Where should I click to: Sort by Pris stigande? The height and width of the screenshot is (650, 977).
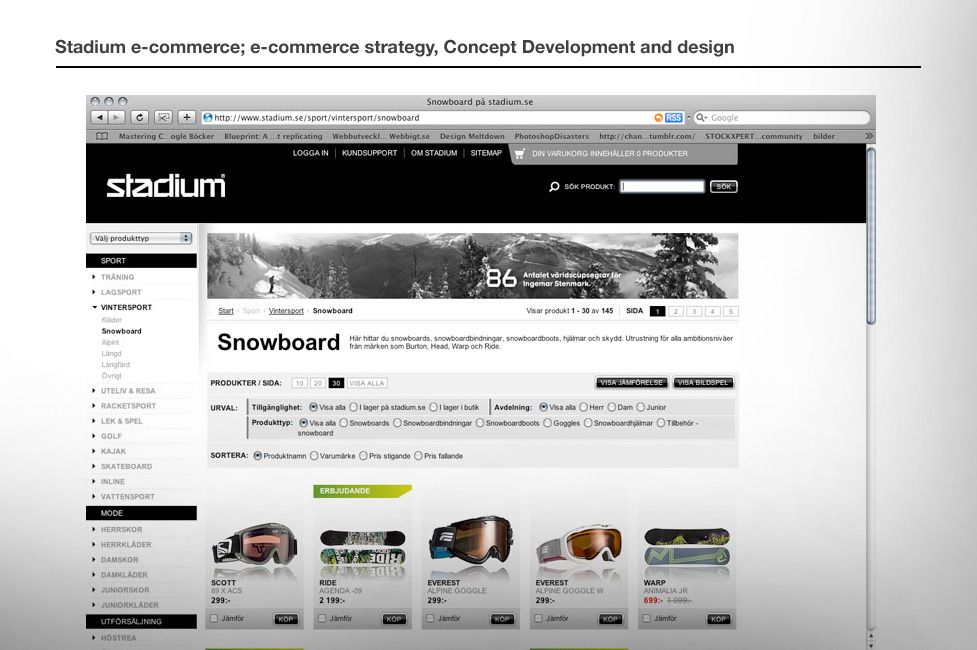[x=363, y=456]
